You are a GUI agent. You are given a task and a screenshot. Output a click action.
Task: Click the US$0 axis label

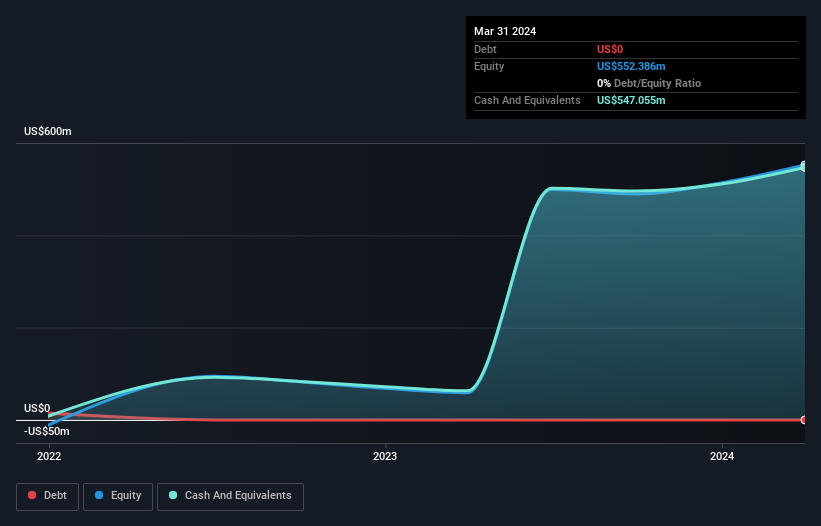coord(37,408)
